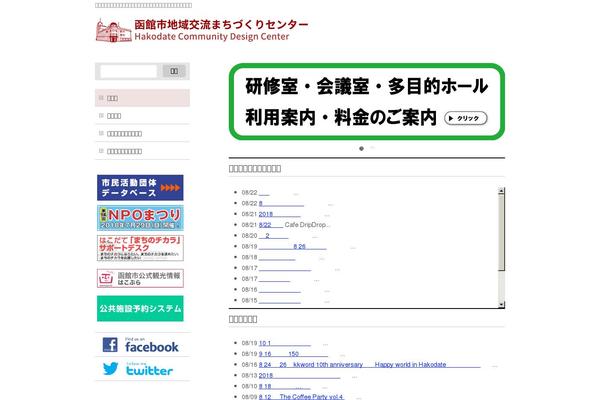Open the 08/21 news link starting with 2018
The width and height of the screenshot is (600, 400).
[280, 214]
